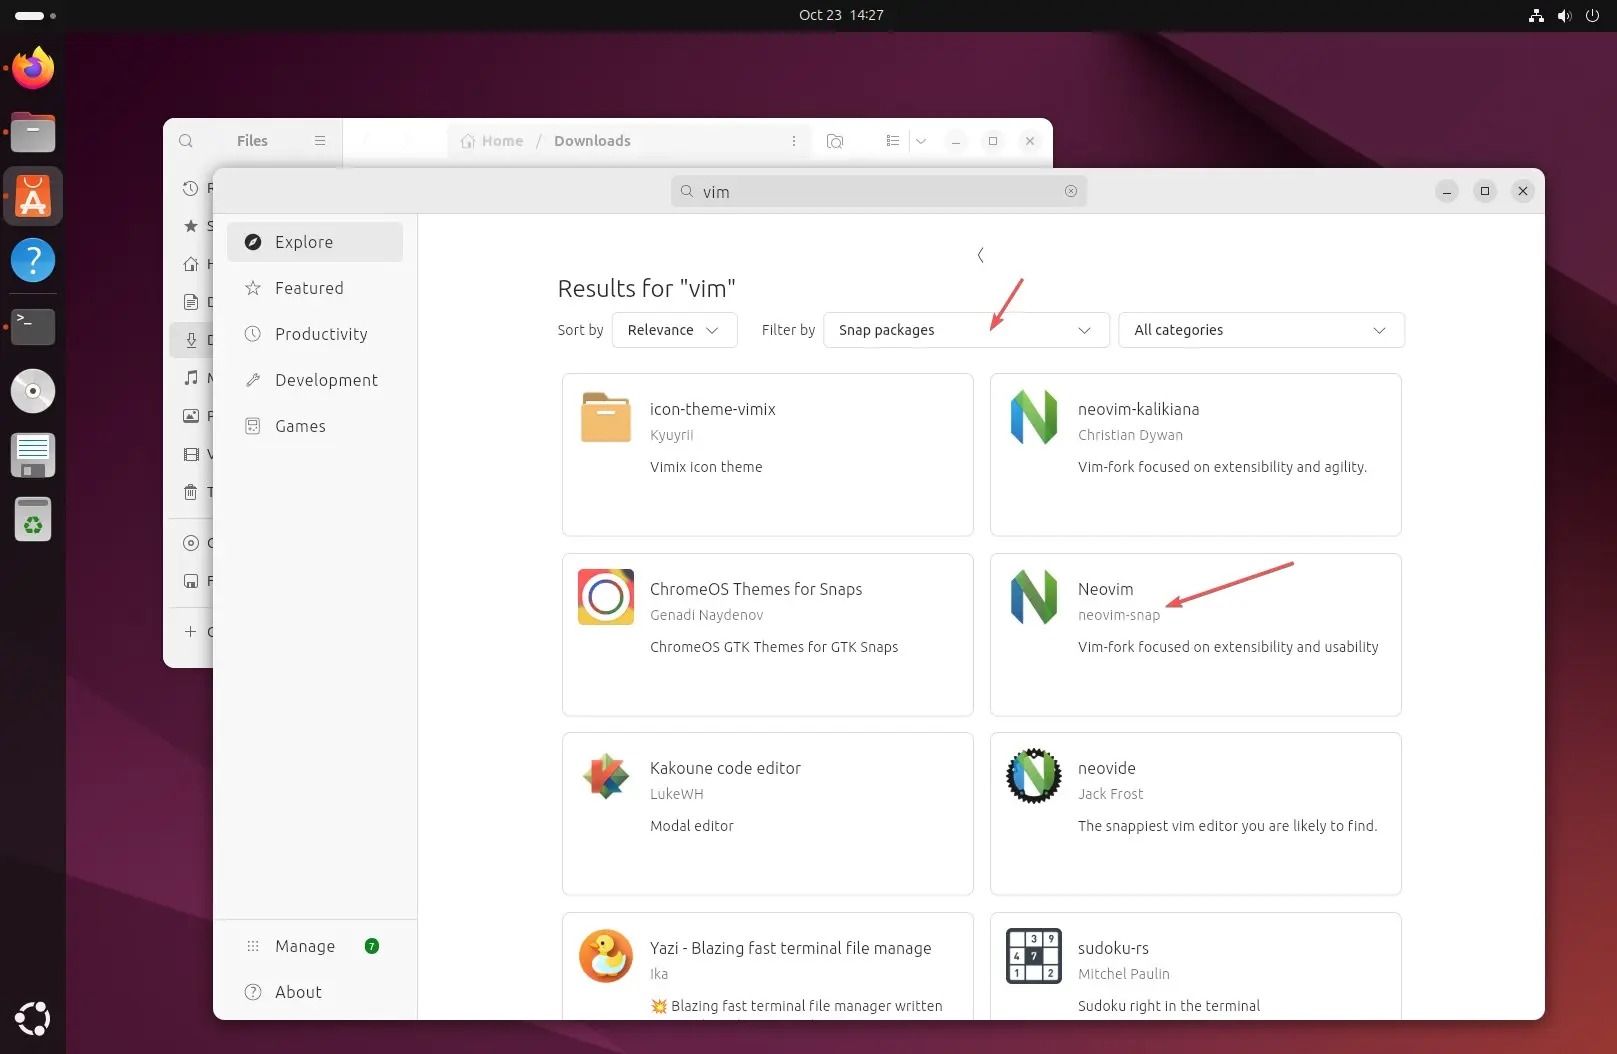Click search-folder icon in Files toolbar
Screen dimensions: 1617x1054
point(835,141)
